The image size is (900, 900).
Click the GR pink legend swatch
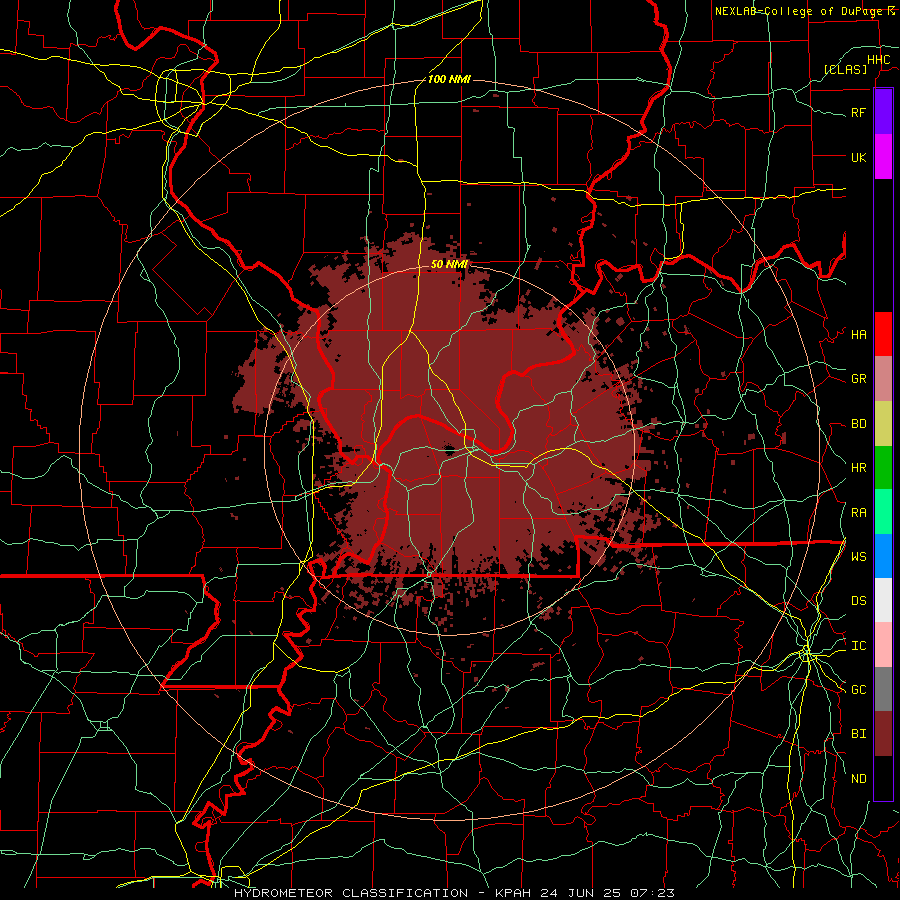883,379
